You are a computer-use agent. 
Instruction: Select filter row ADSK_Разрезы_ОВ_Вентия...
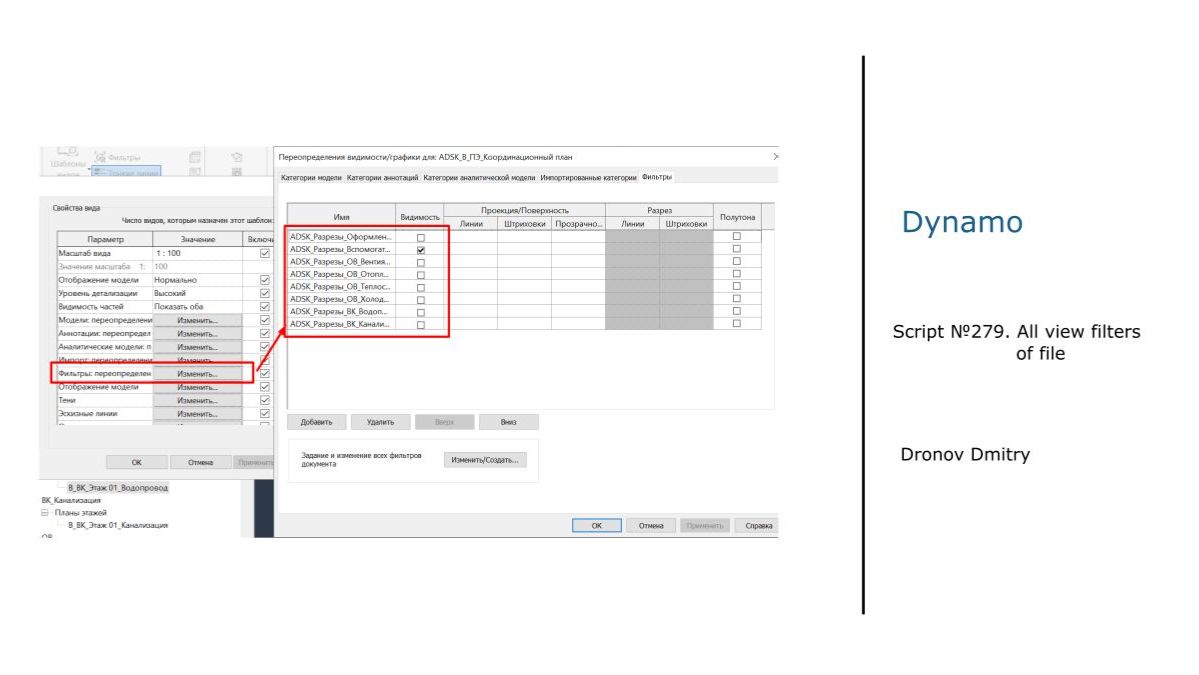(341, 261)
